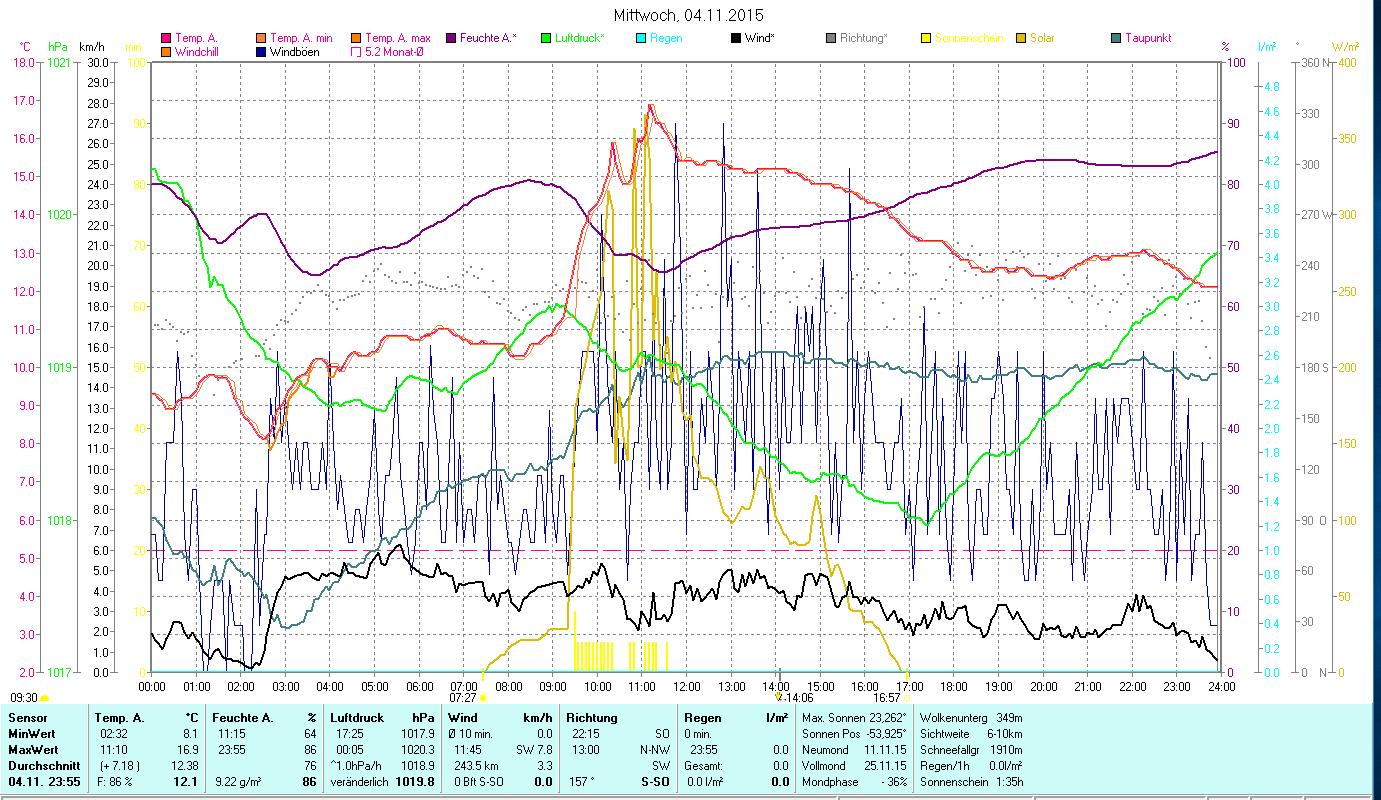The image size is (1381, 800).
Task: Click the Solar legend color square
Action: [x=1021, y=38]
